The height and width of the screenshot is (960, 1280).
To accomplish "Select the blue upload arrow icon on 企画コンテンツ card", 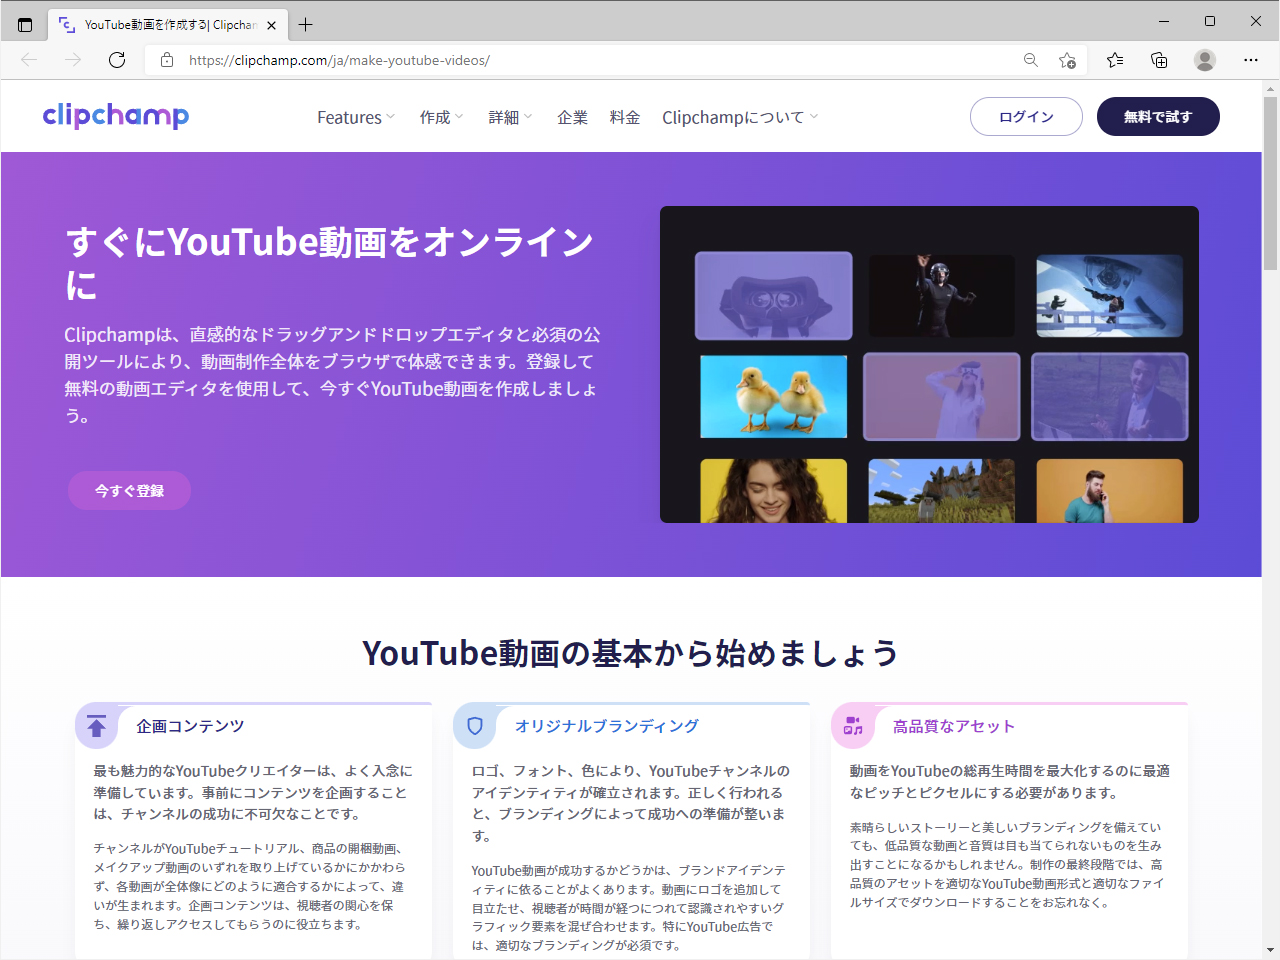I will tap(96, 726).
